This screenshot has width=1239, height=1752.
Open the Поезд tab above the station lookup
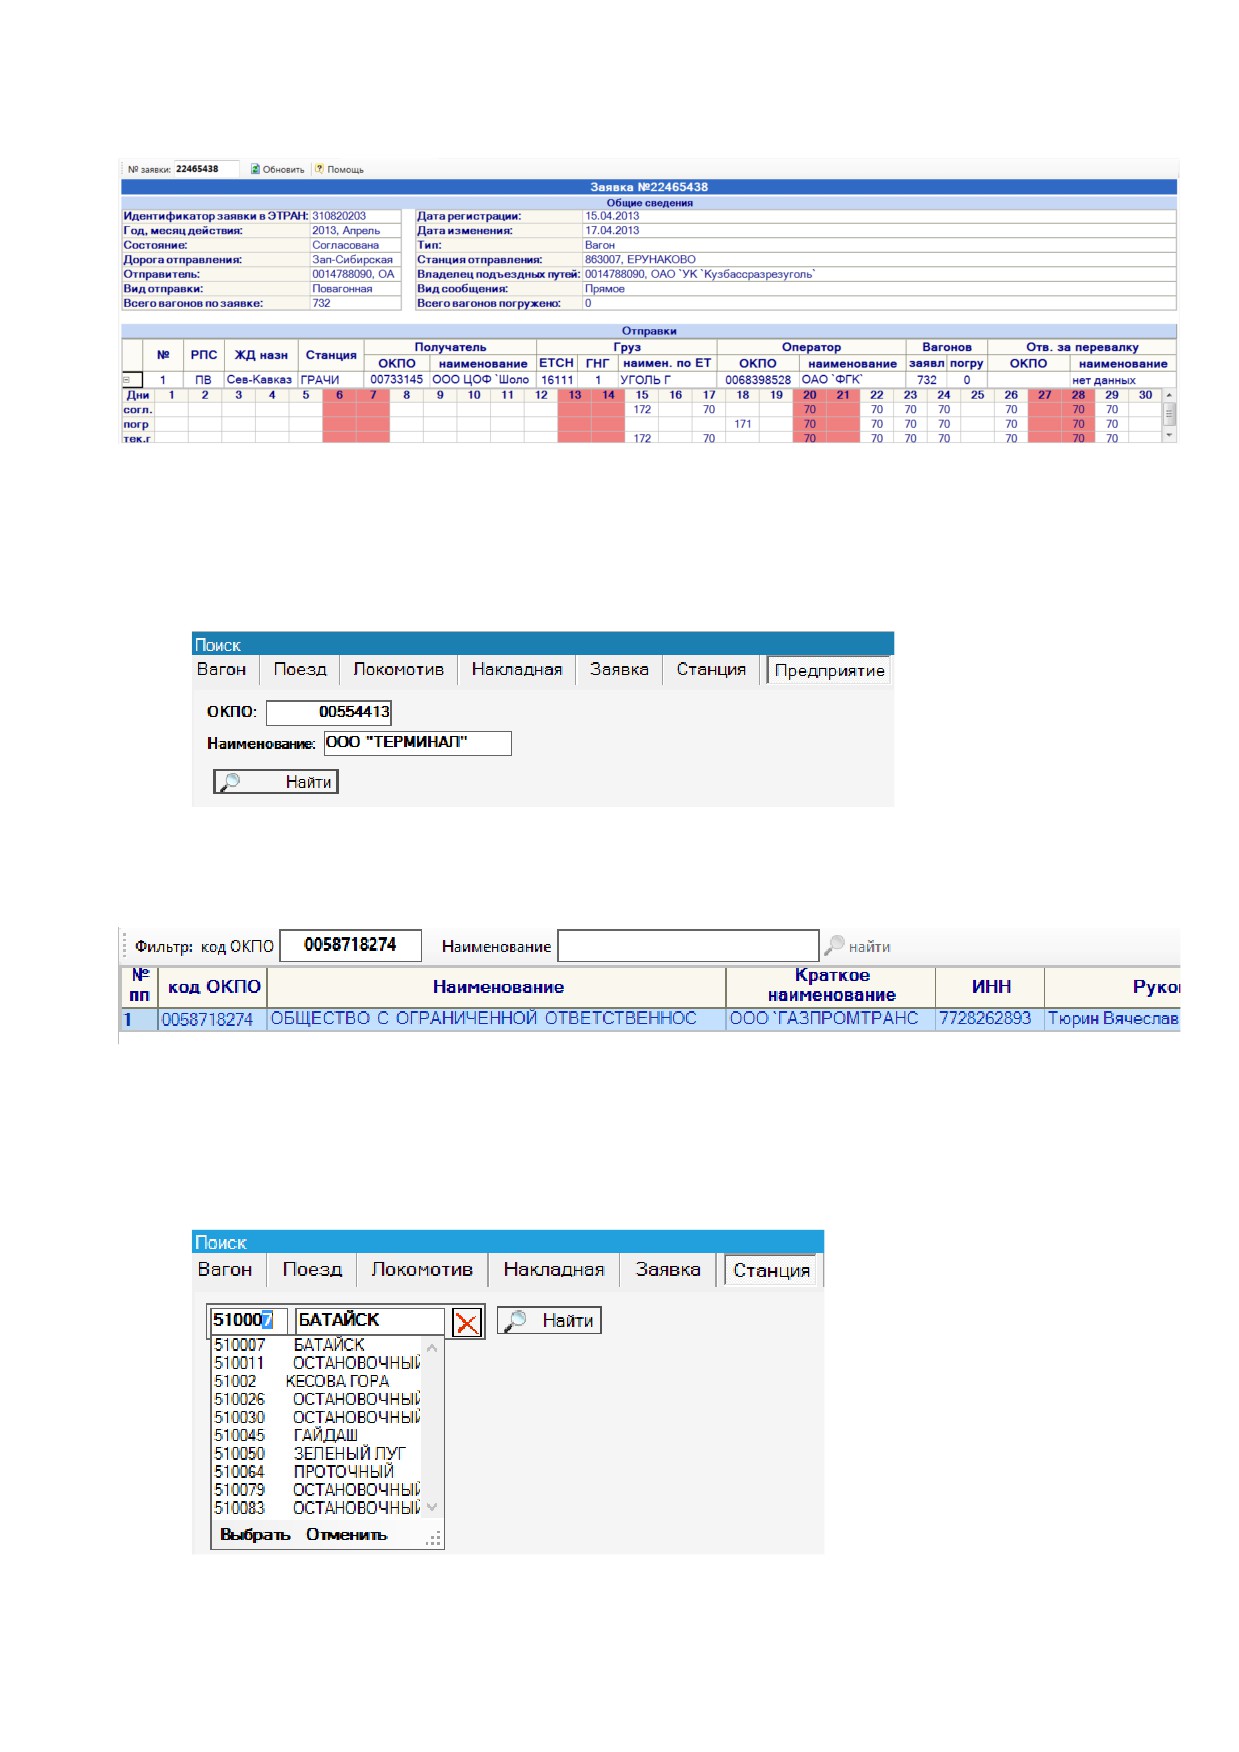click(x=313, y=1270)
